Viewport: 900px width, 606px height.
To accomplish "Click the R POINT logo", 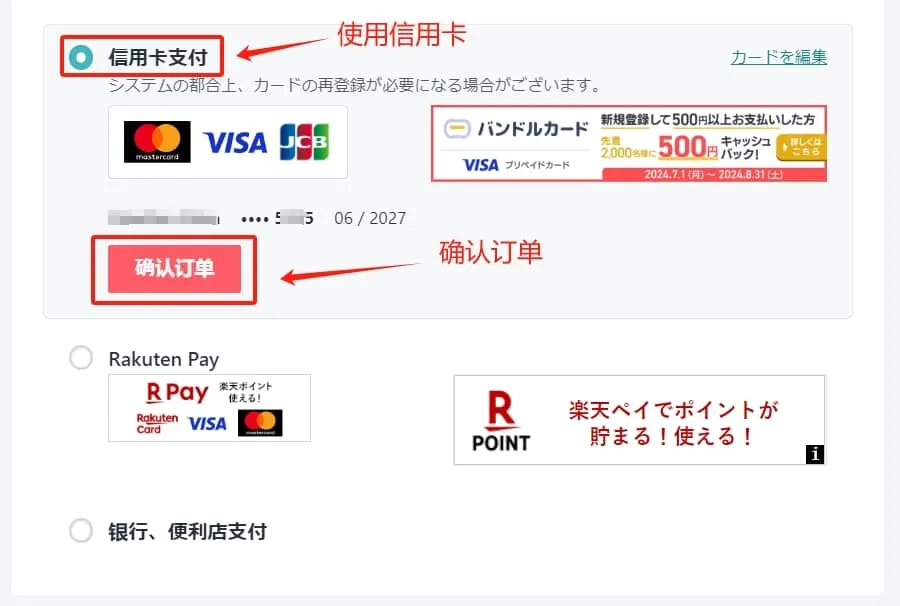I will 501,421.
